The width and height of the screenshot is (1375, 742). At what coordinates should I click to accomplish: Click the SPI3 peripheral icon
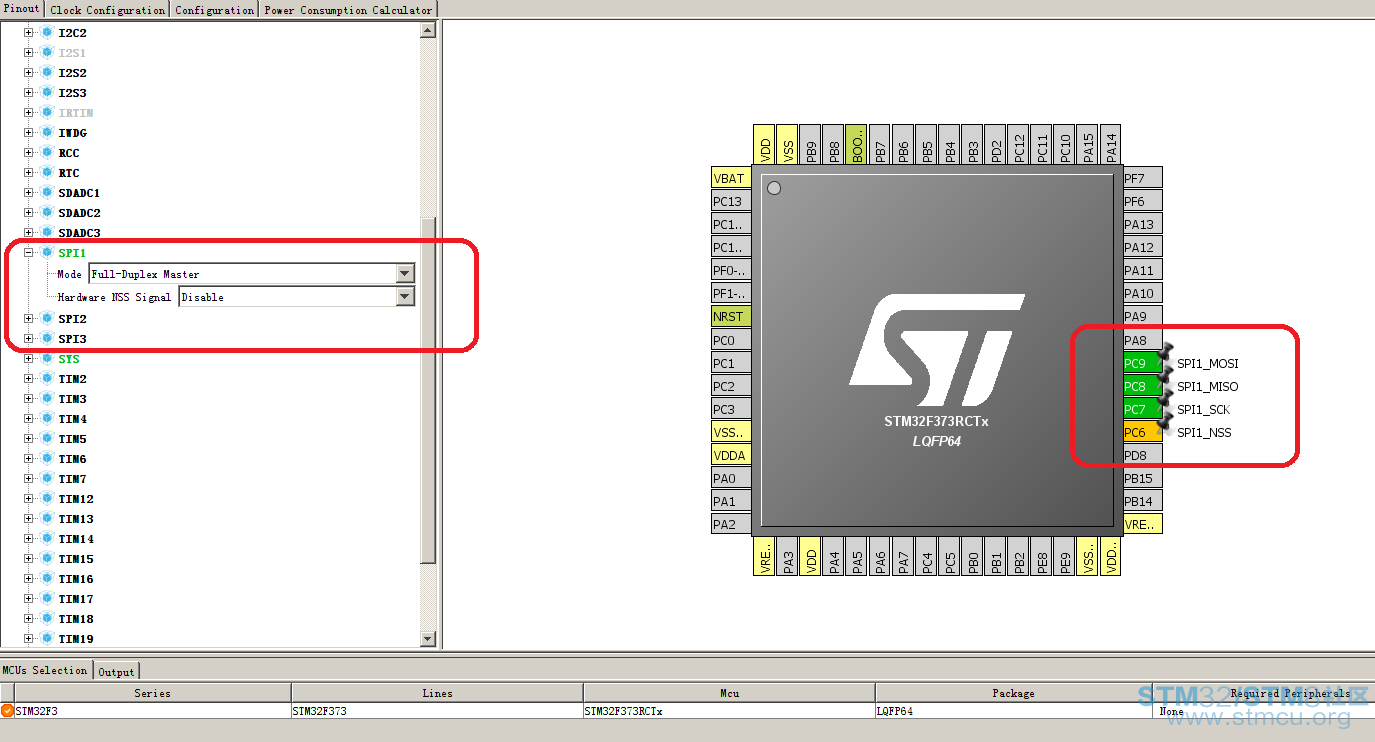46,339
